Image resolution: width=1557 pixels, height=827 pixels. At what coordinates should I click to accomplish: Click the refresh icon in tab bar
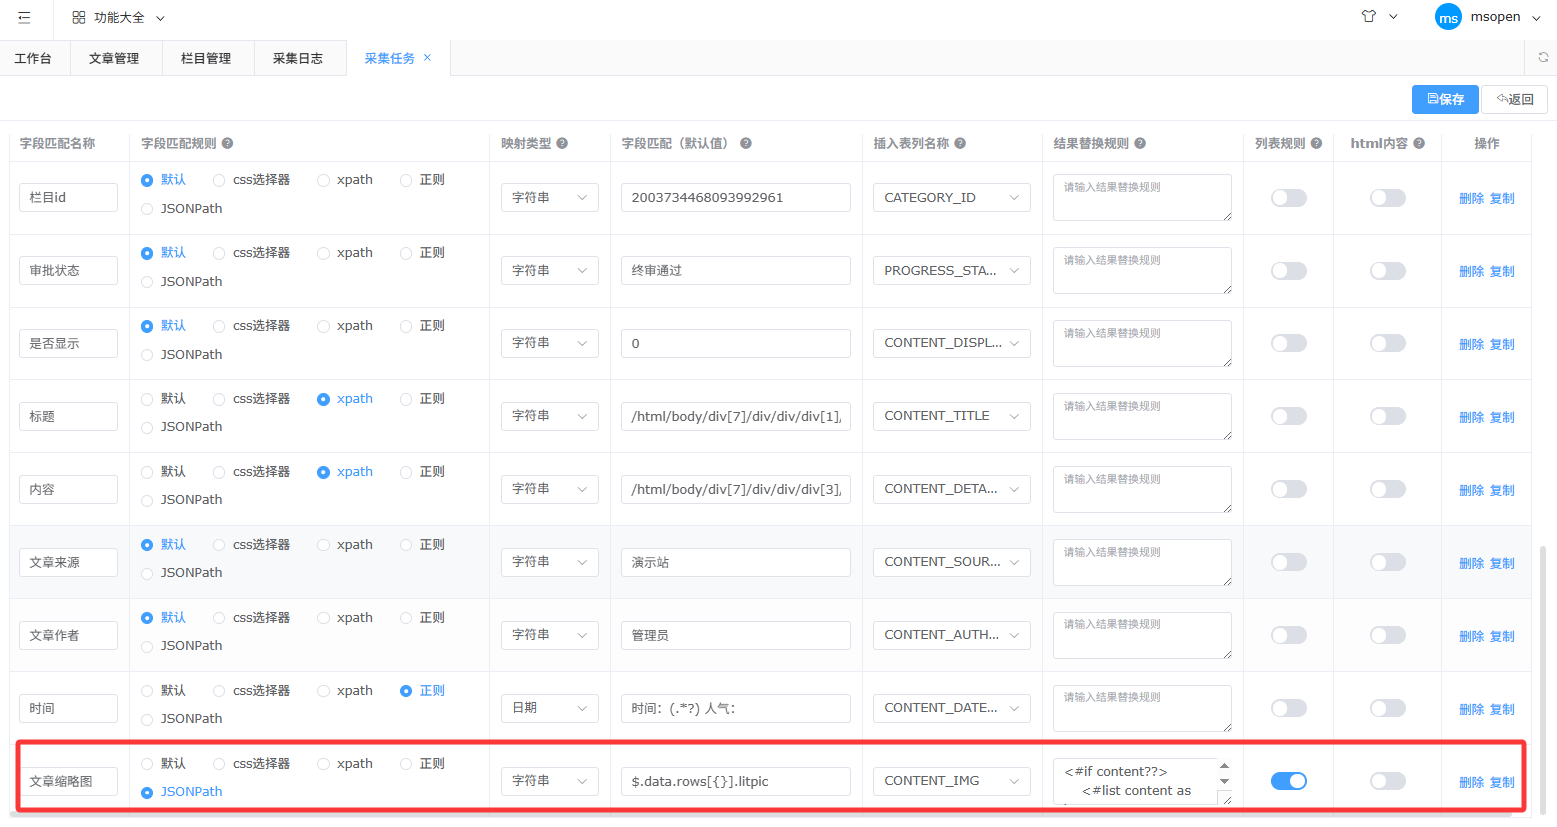[1543, 58]
